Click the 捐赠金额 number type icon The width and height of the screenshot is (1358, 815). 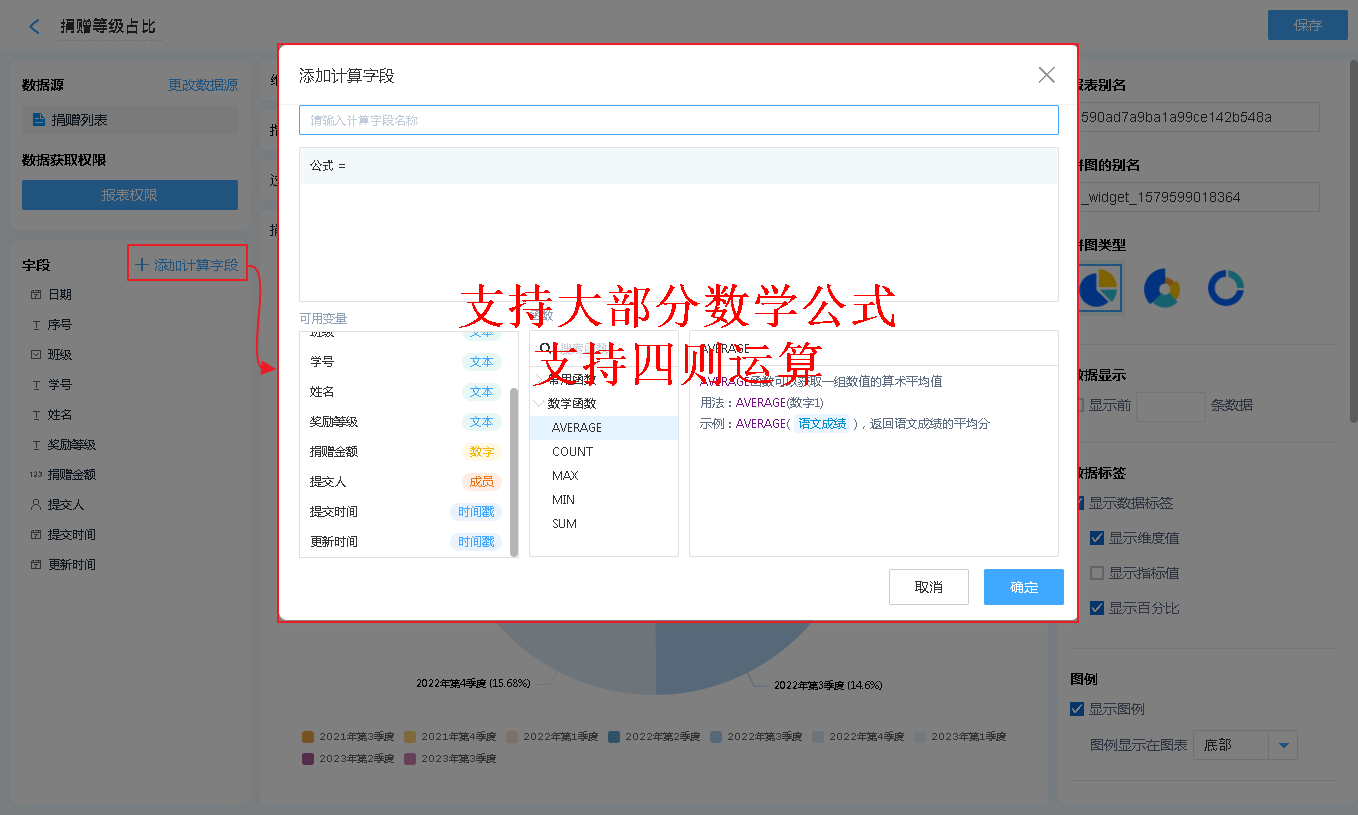pos(36,475)
